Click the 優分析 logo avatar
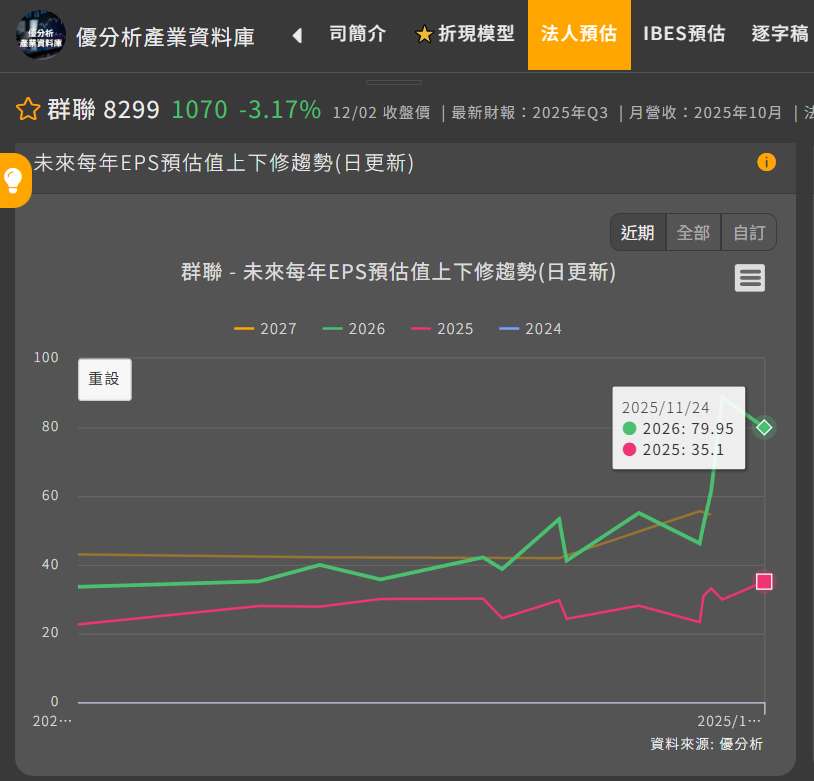Screen dimensions: 814x781 (x=41, y=35)
